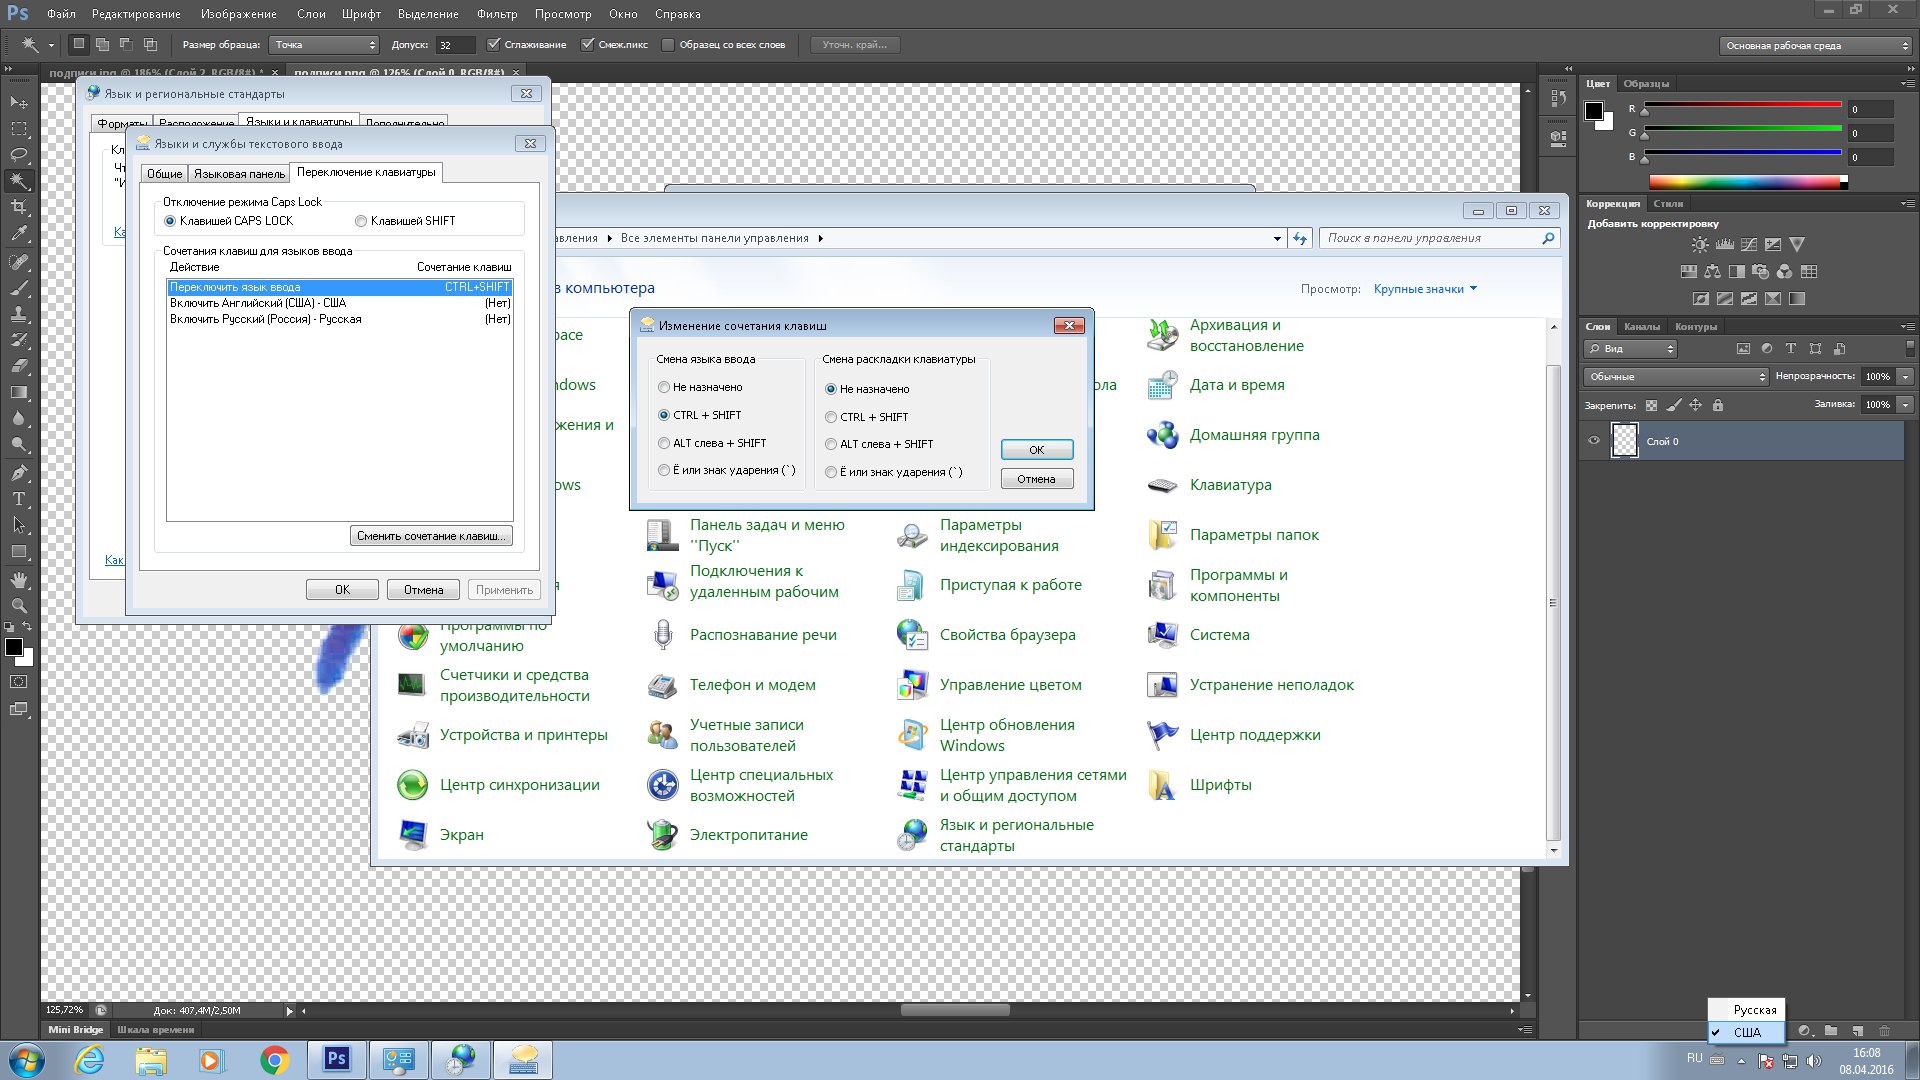Viewport: 1920px width, 1080px height.
Task: Select ALT left + SHIFT input language option
Action: [x=664, y=443]
